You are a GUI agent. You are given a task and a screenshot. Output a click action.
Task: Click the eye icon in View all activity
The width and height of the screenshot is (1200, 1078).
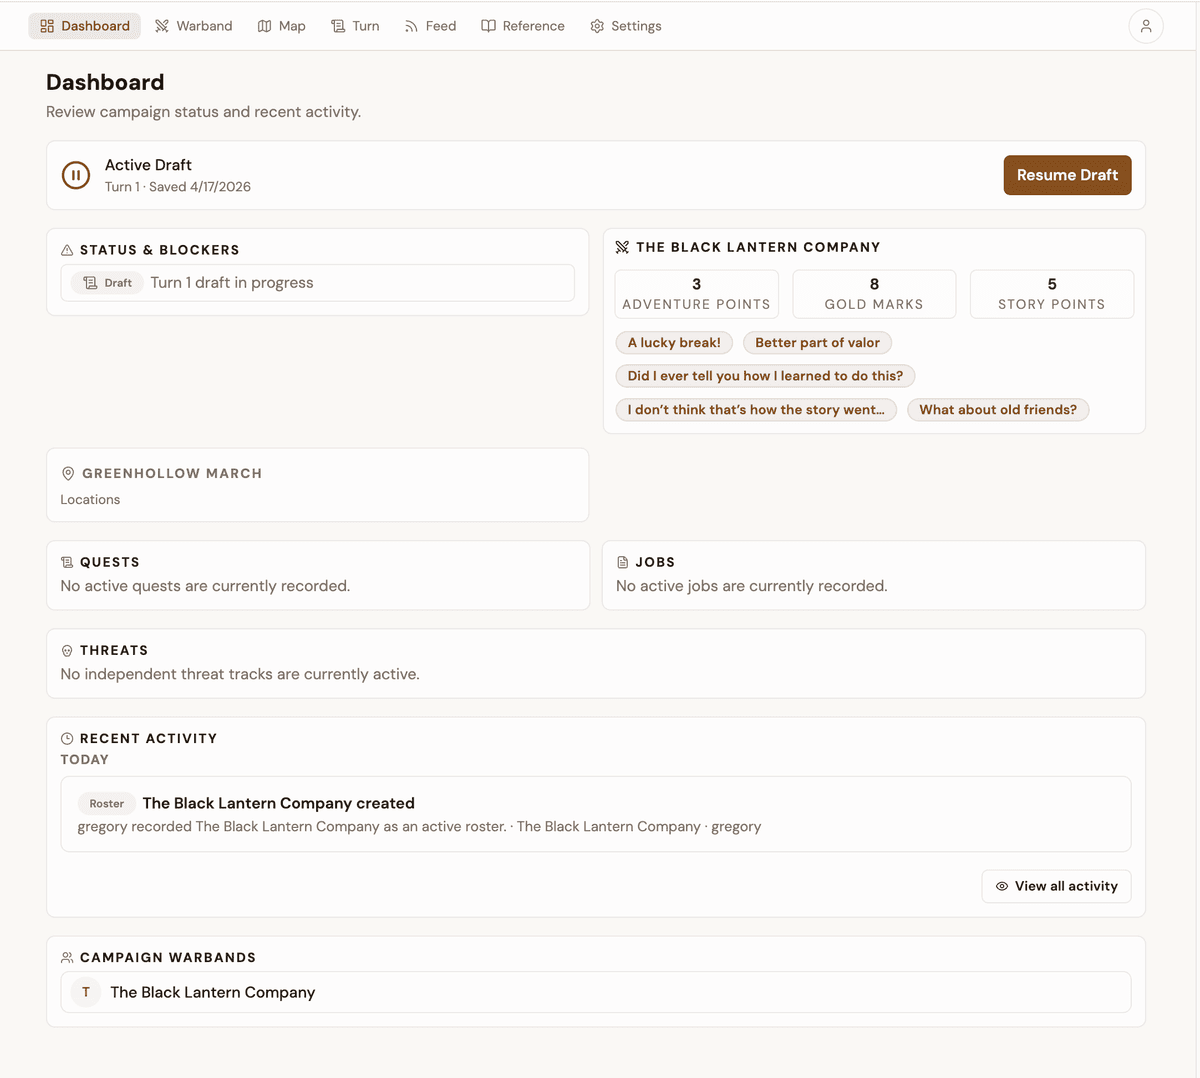pos(1002,886)
